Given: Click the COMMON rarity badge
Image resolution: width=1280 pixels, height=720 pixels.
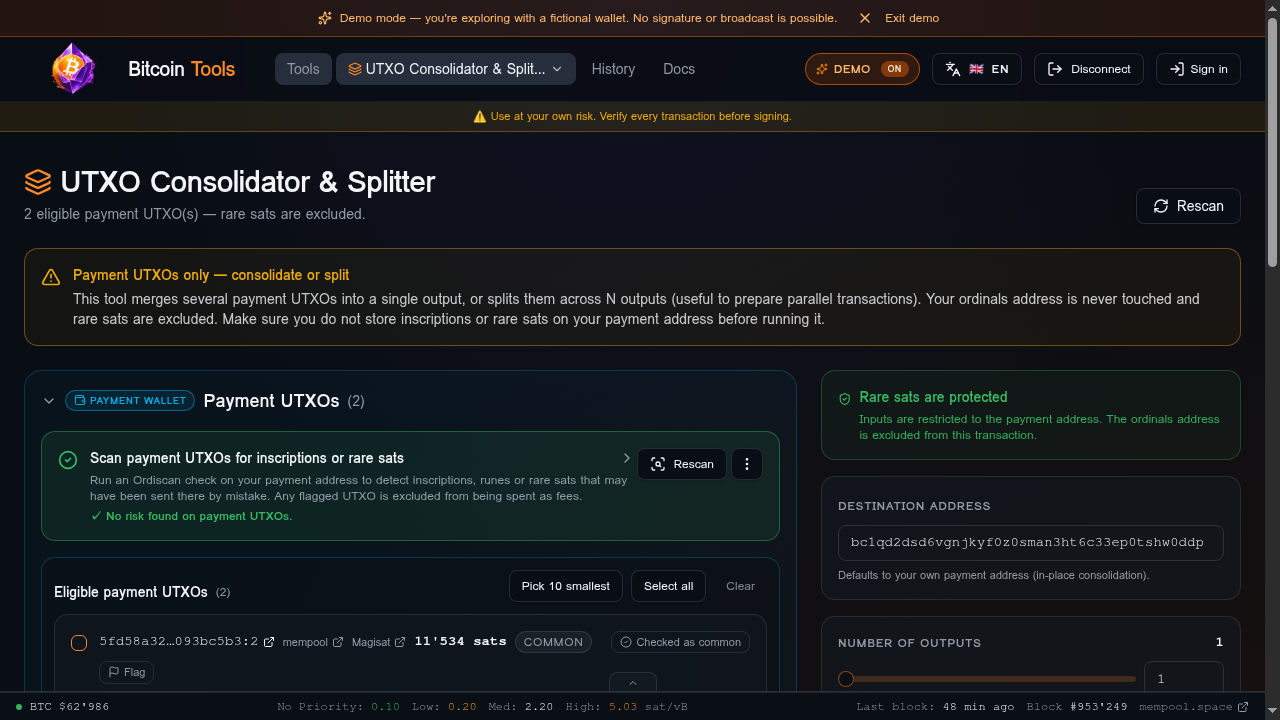Looking at the screenshot, I should click(553, 642).
